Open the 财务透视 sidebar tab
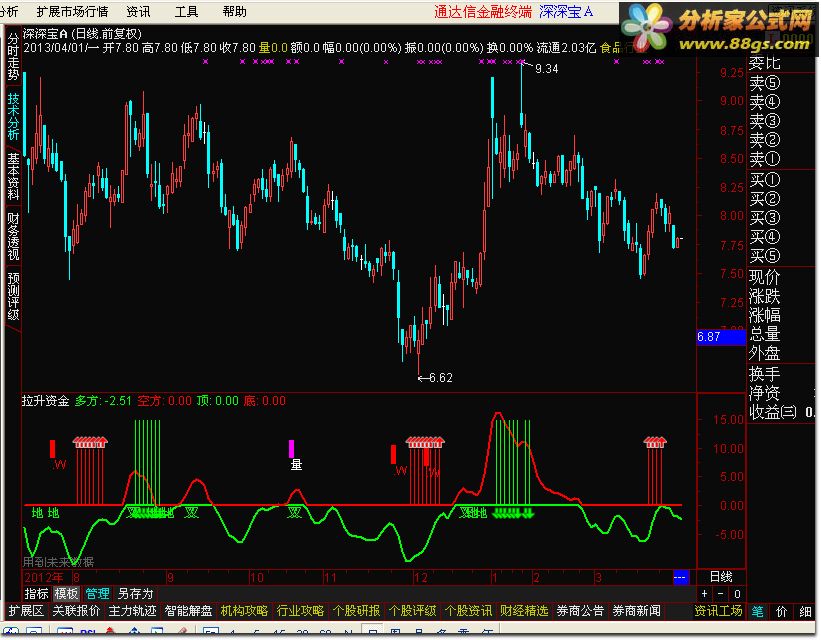 pyautogui.click(x=13, y=236)
